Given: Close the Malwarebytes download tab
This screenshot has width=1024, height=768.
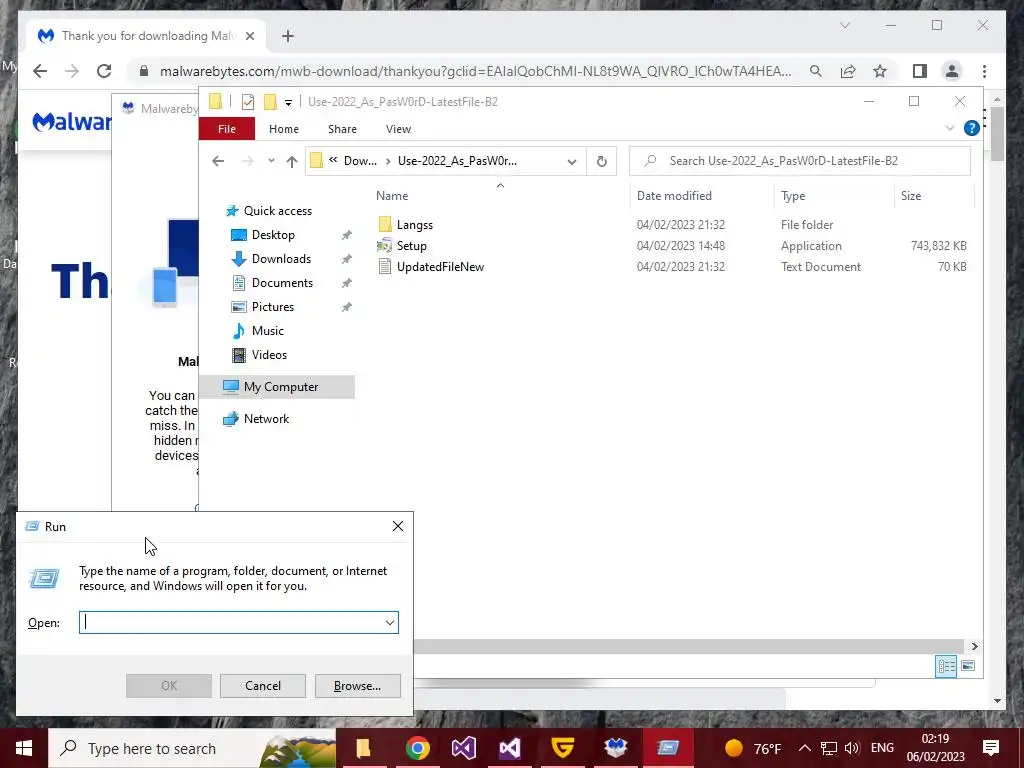Looking at the screenshot, I should [x=249, y=36].
